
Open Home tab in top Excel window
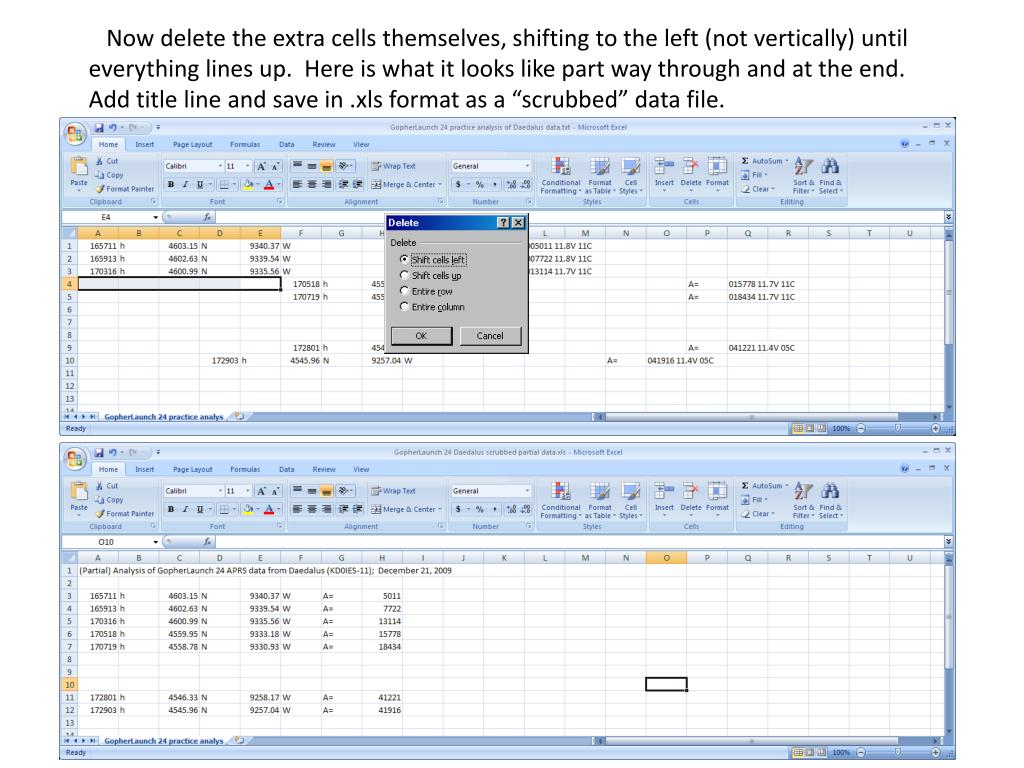pyautogui.click(x=108, y=144)
